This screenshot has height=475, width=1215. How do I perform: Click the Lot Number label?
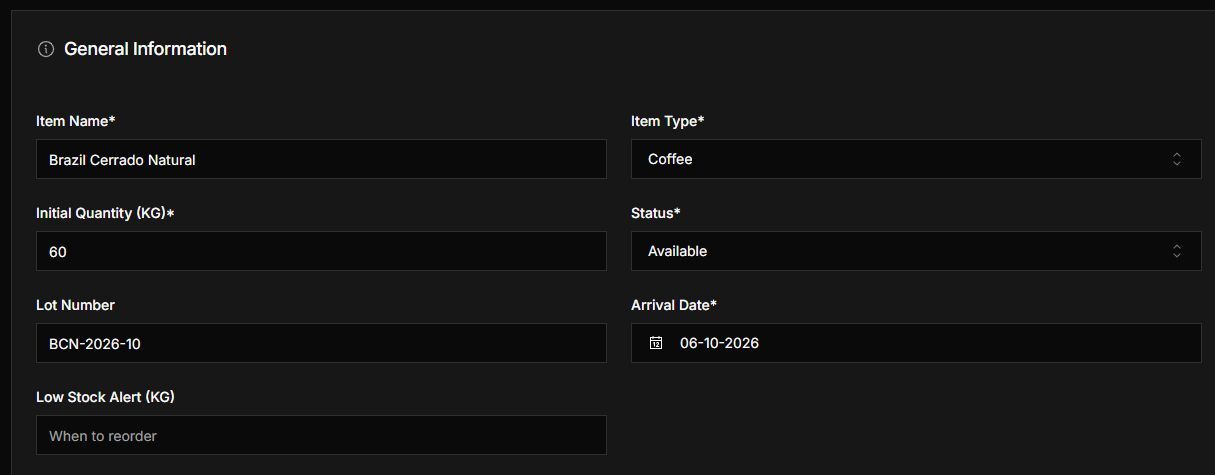(75, 305)
